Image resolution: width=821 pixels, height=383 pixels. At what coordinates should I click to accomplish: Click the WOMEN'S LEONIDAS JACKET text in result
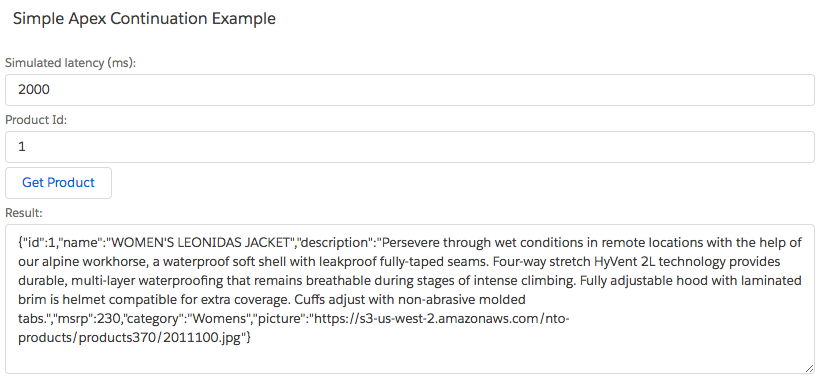(202, 243)
